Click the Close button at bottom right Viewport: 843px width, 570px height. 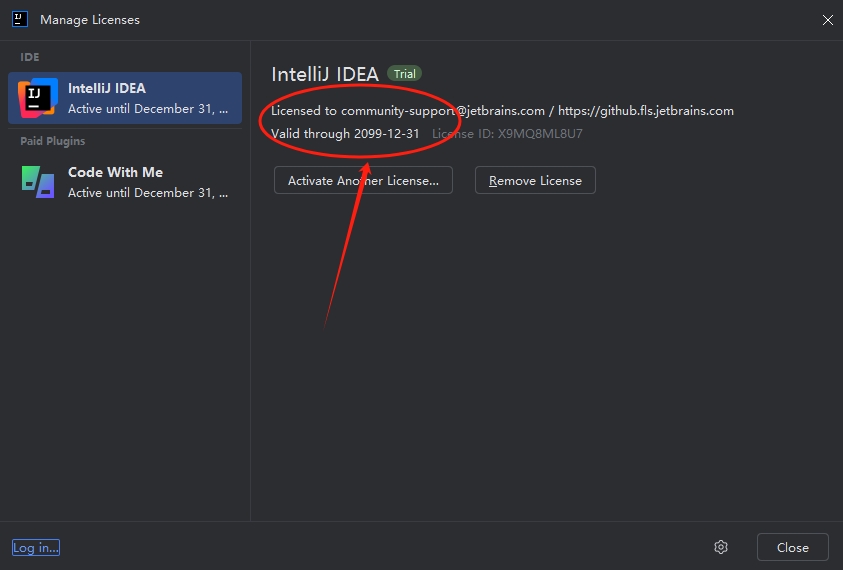pyautogui.click(x=792, y=547)
